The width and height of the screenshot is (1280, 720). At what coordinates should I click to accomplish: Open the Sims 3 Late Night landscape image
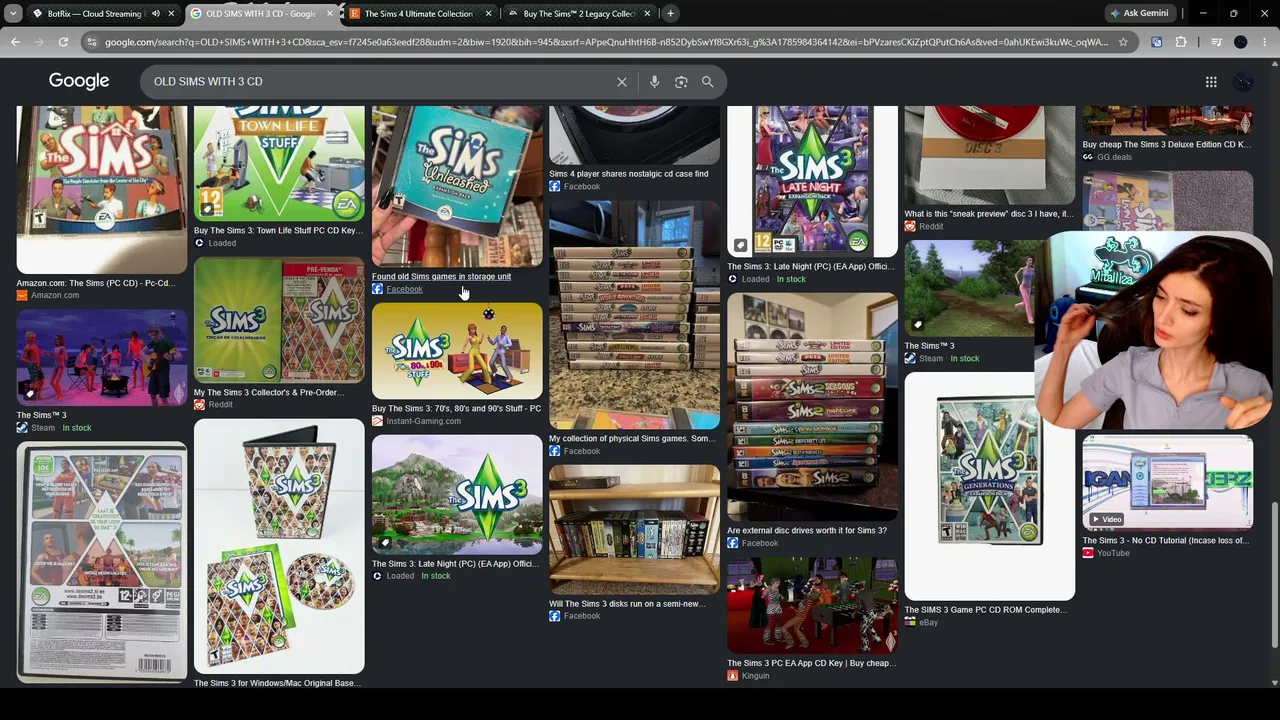click(457, 494)
